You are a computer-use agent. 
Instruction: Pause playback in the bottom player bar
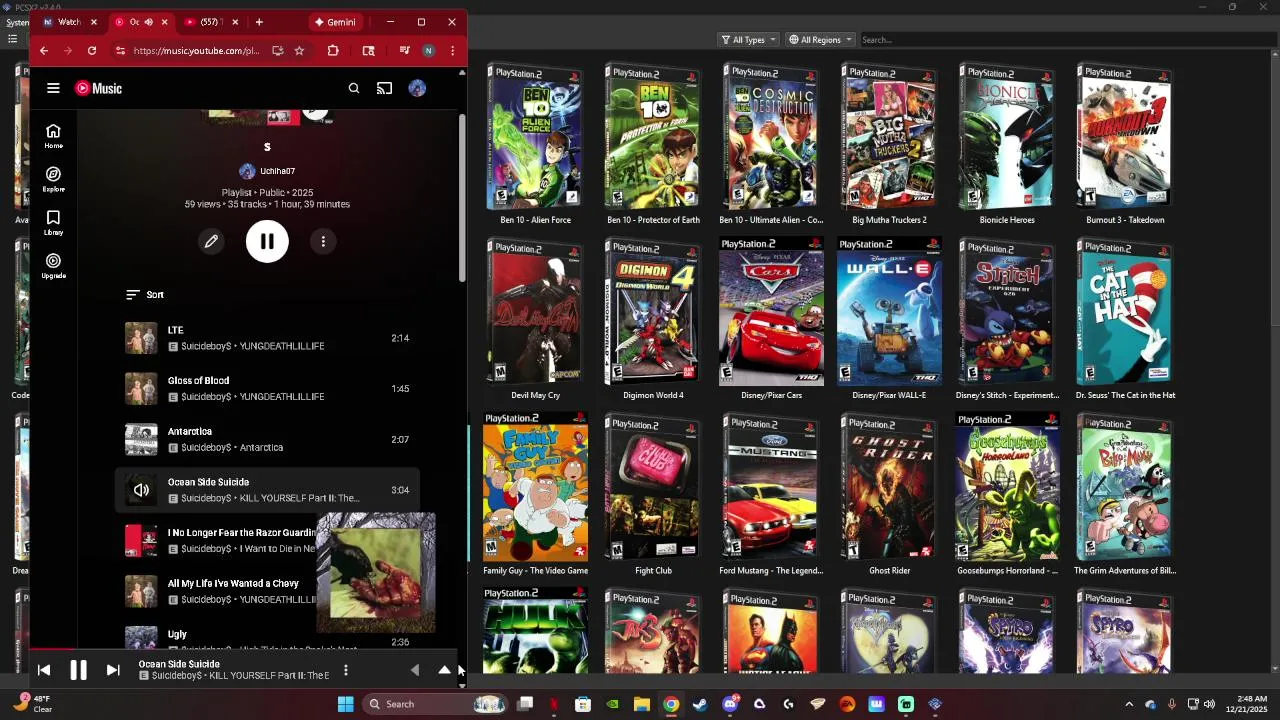point(78,670)
